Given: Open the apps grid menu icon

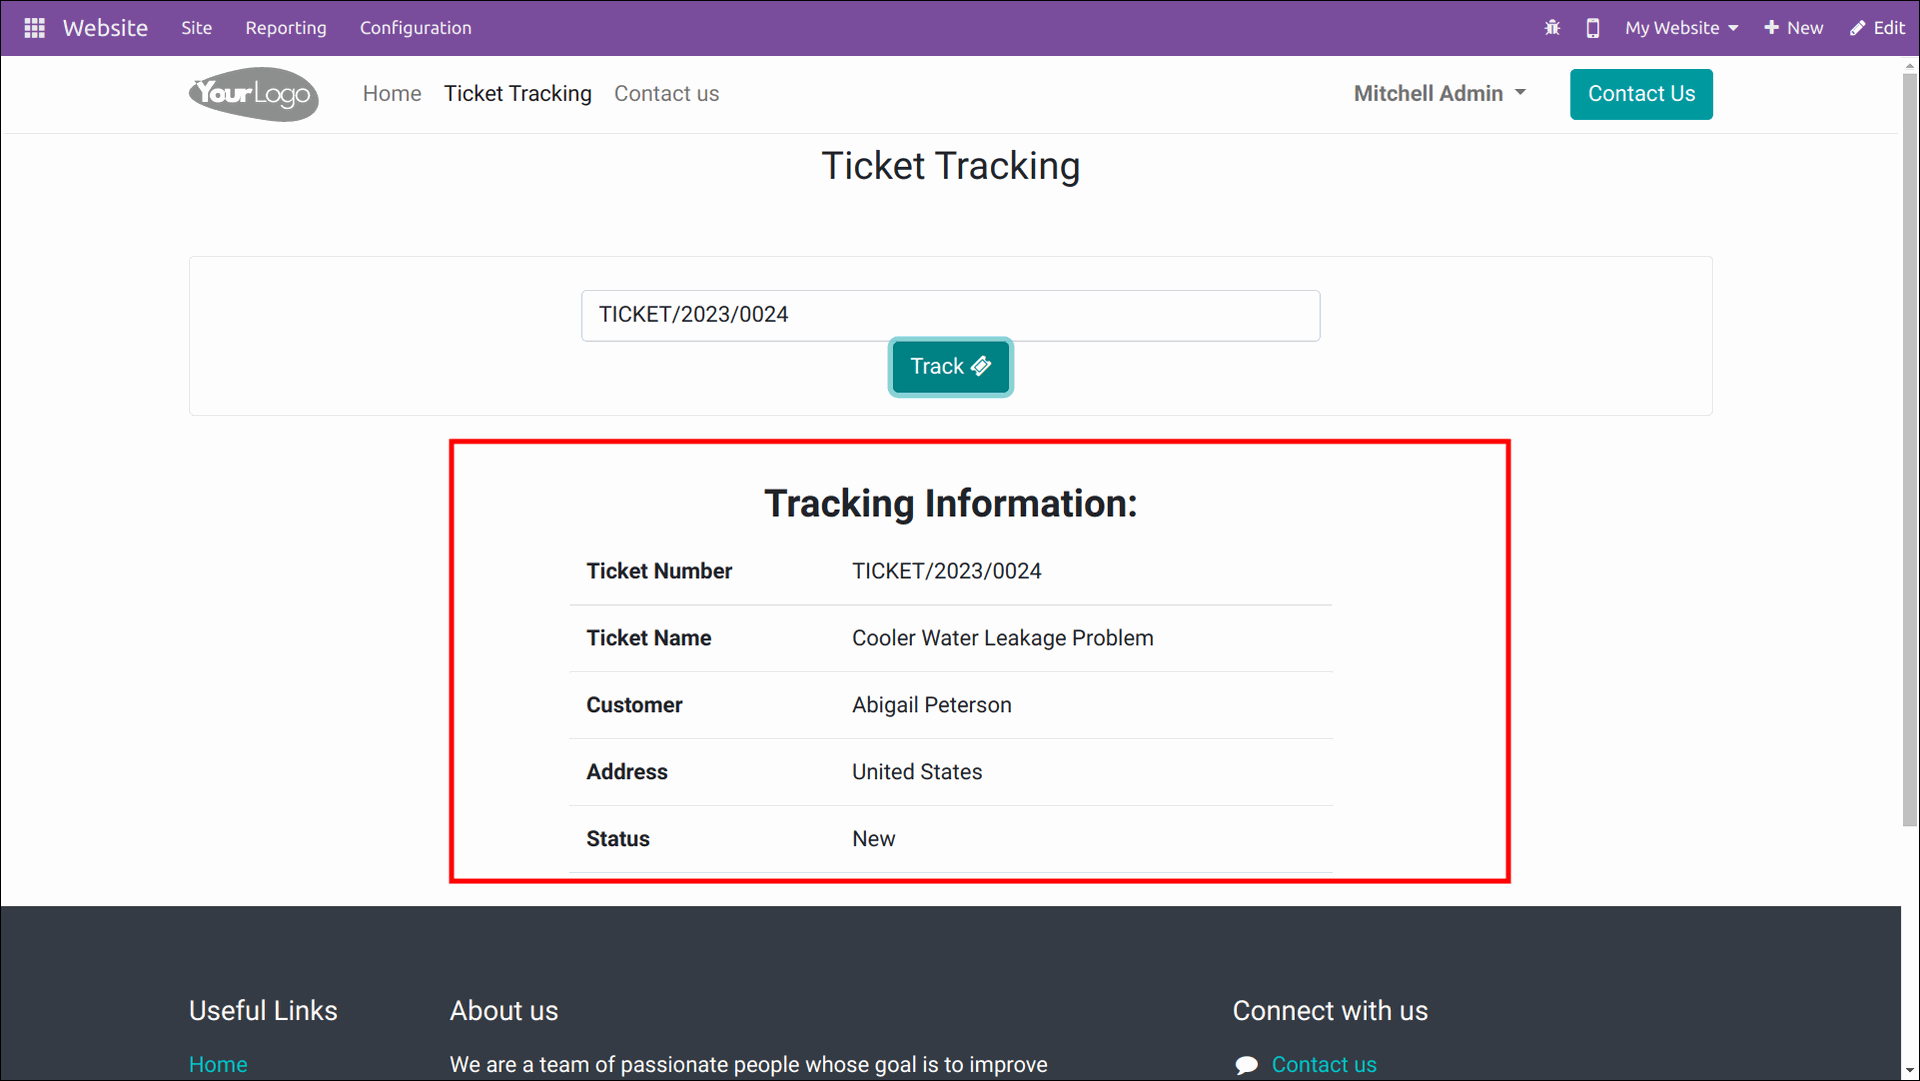Looking at the screenshot, I should (x=35, y=28).
